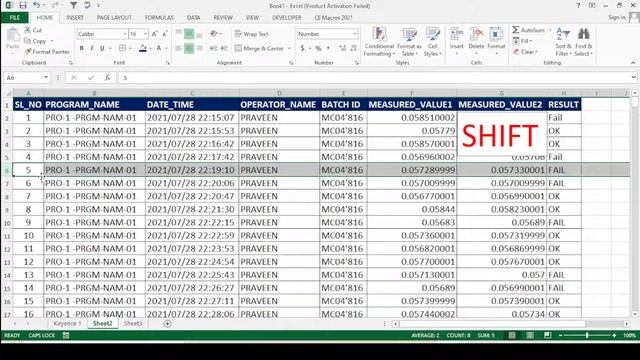Screen dimensions: 640x360
Task: Click the Save icon in quick access toolbar
Action: [22, 5]
